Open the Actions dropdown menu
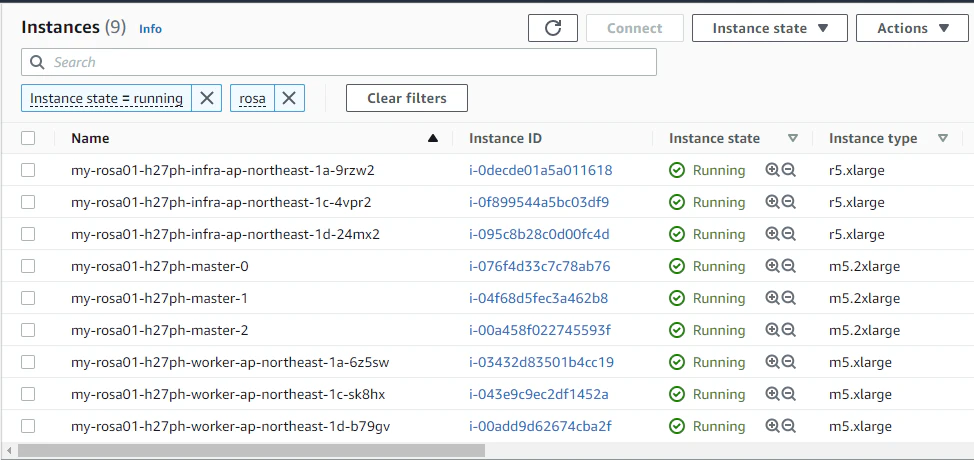This screenshot has height=460, width=974. (912, 28)
